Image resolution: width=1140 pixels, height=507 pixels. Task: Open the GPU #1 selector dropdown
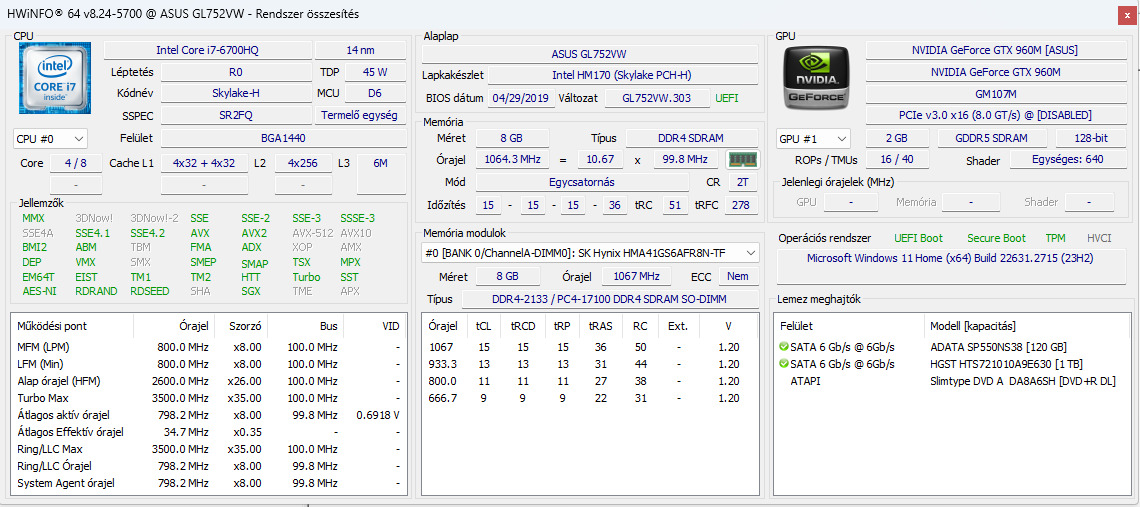click(814, 138)
